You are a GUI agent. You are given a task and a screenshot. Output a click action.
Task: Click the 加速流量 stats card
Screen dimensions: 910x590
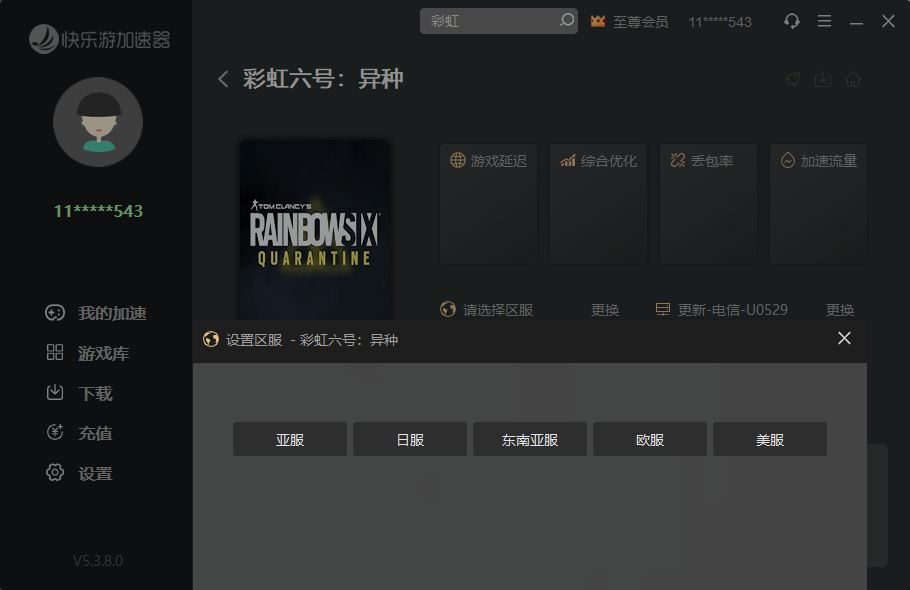(x=818, y=204)
